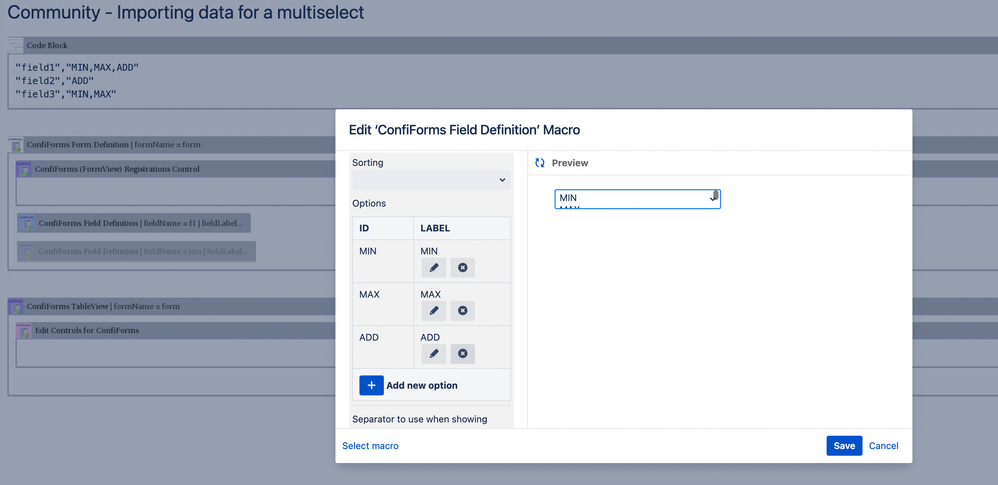Cancel editing the macro
This screenshot has width=998, height=485.
point(883,446)
